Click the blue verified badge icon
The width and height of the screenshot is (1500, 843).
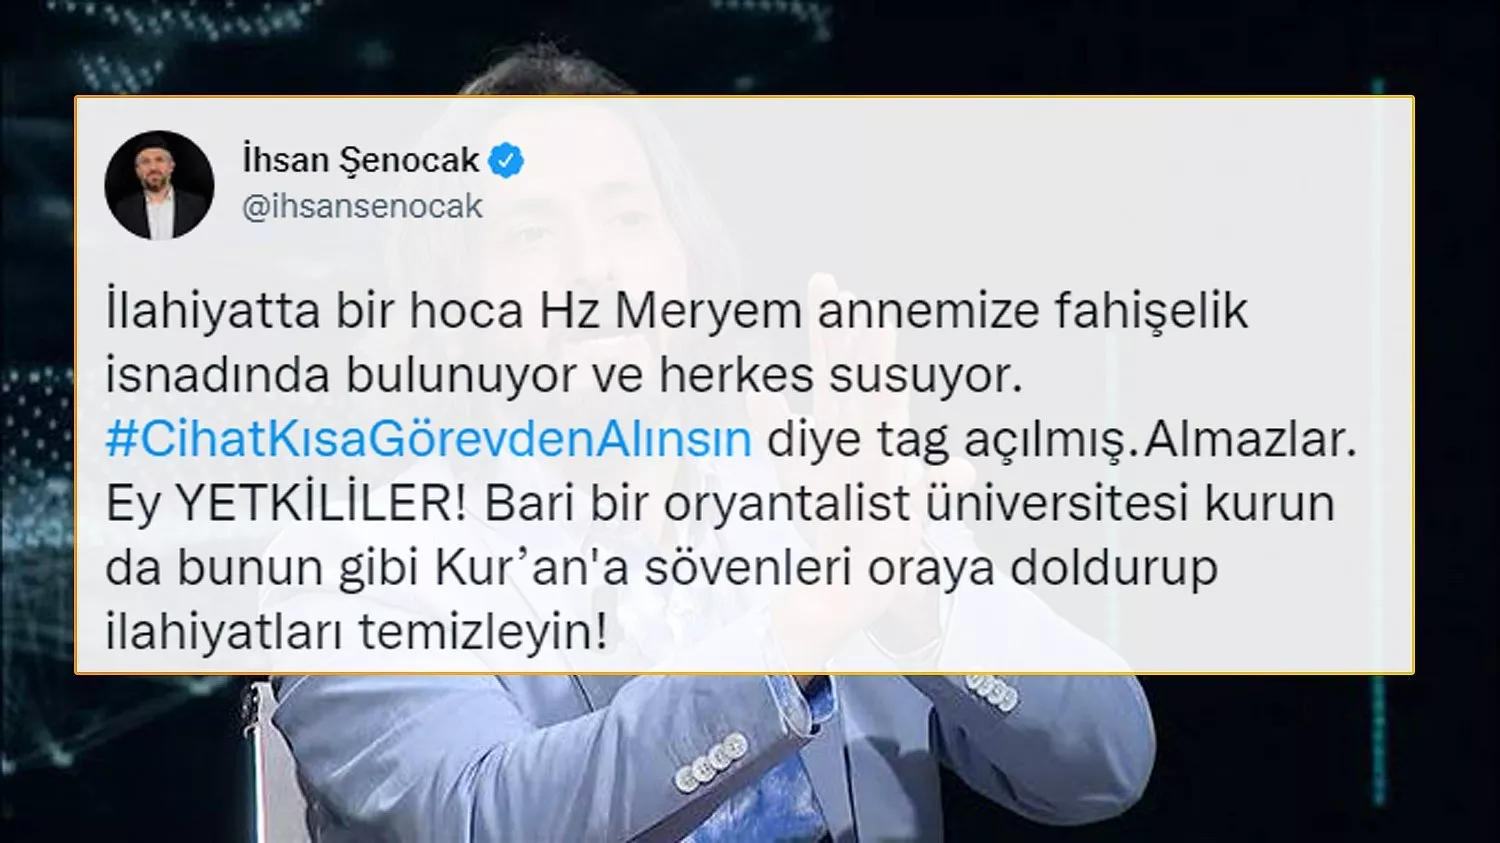pos(506,160)
